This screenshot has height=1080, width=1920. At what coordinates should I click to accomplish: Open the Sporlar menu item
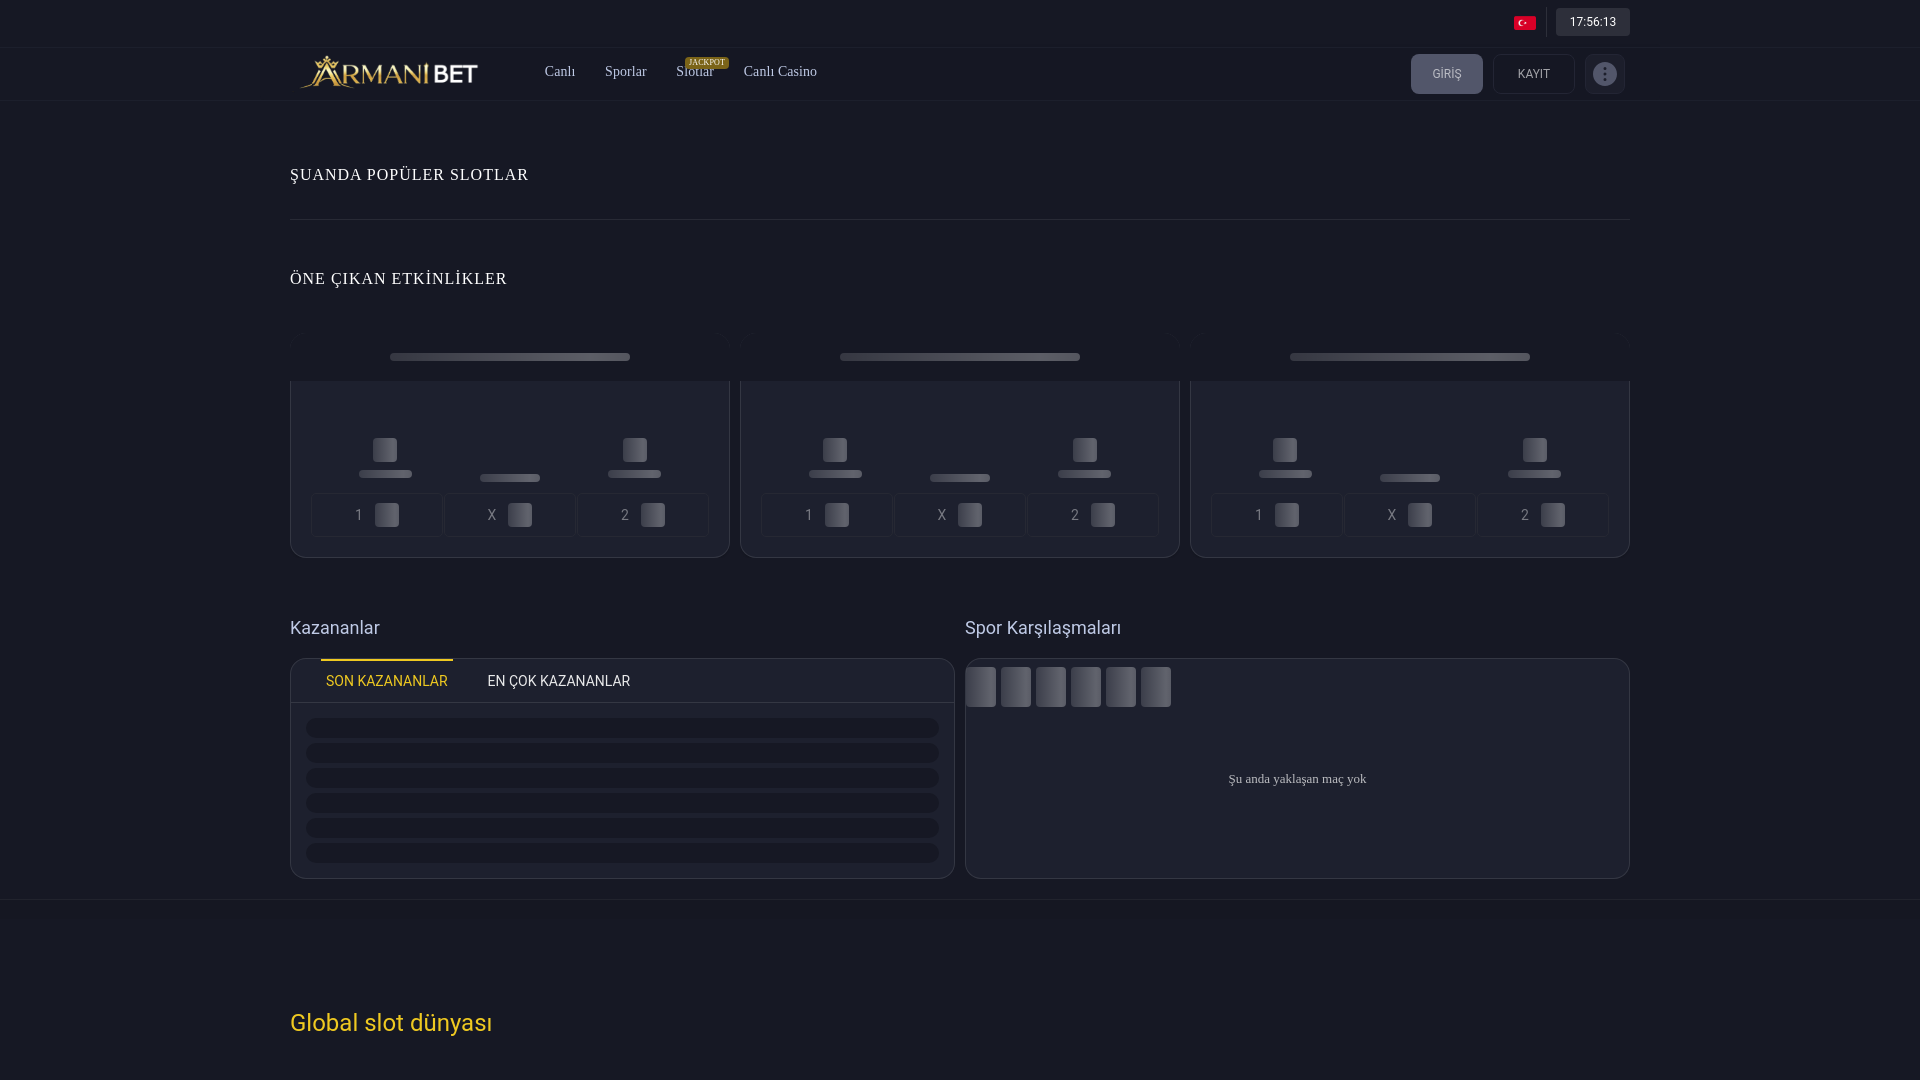tap(625, 72)
